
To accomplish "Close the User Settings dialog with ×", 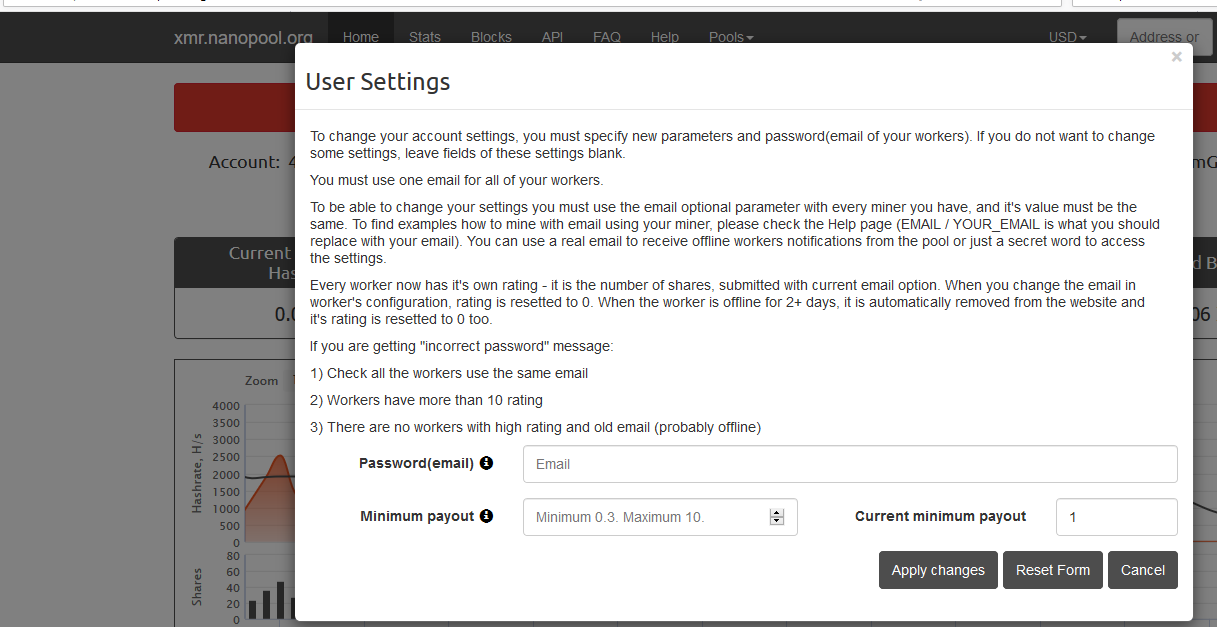I will point(1176,57).
